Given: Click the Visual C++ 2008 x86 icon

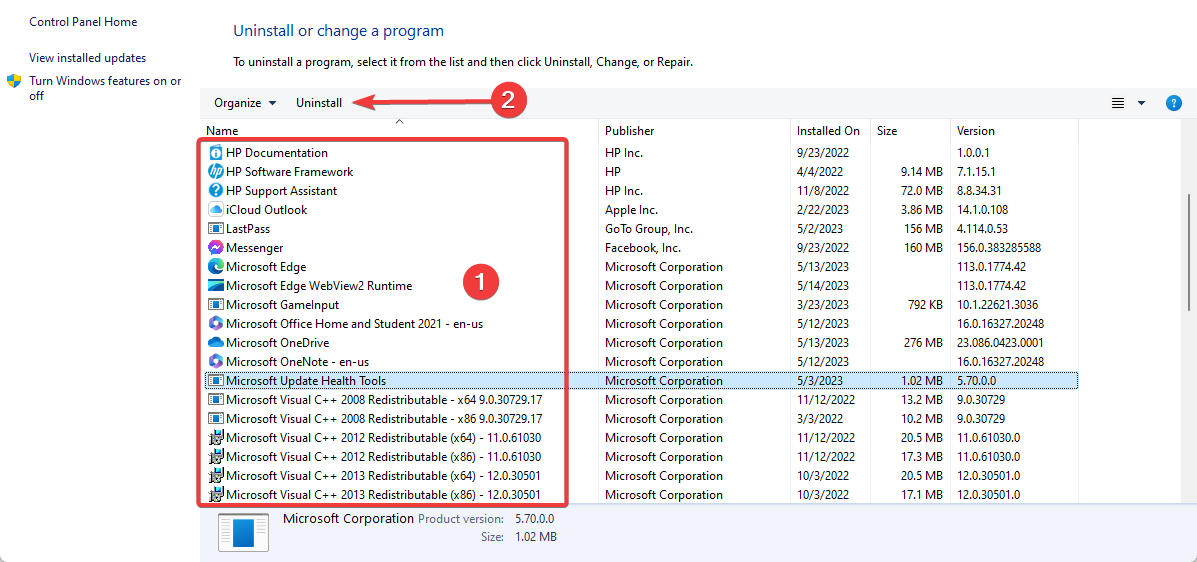Looking at the screenshot, I should [215, 418].
